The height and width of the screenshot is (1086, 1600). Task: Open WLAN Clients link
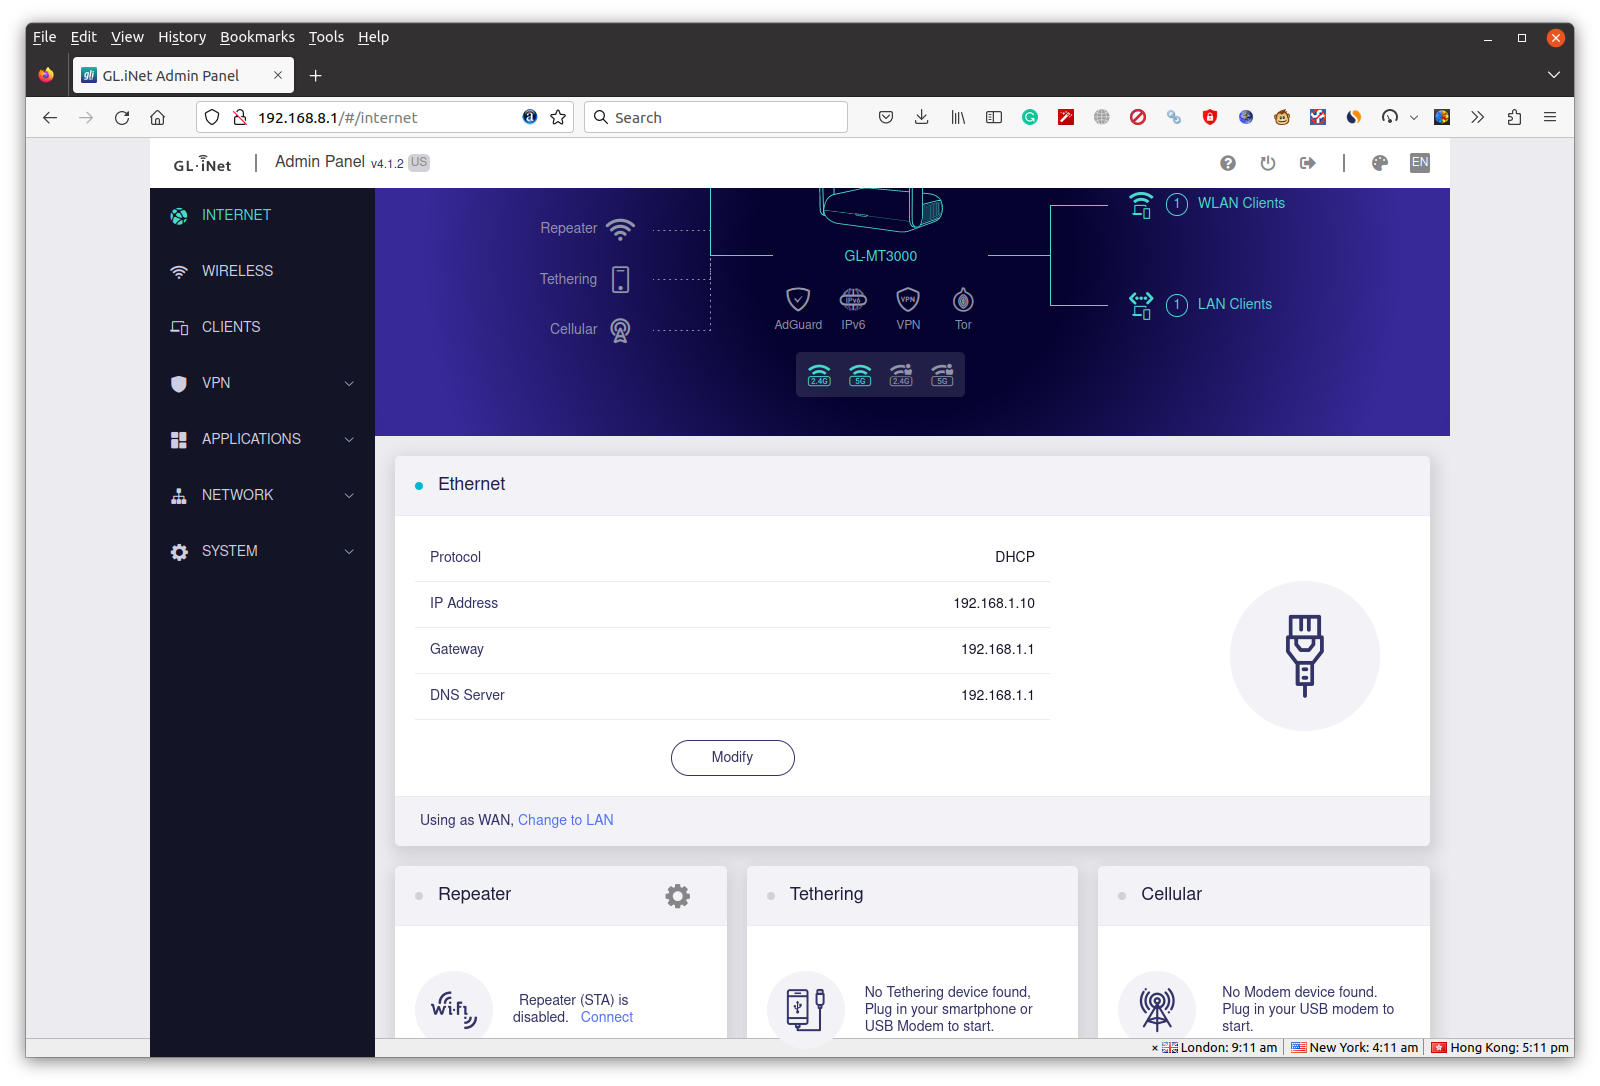click(1241, 203)
